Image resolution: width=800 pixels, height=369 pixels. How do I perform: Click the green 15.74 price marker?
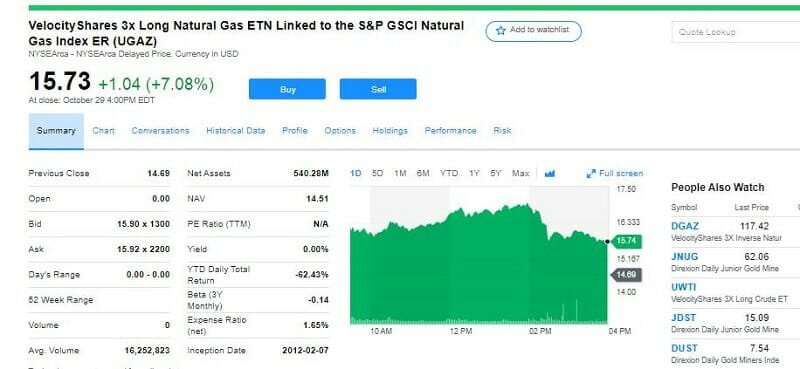click(626, 241)
